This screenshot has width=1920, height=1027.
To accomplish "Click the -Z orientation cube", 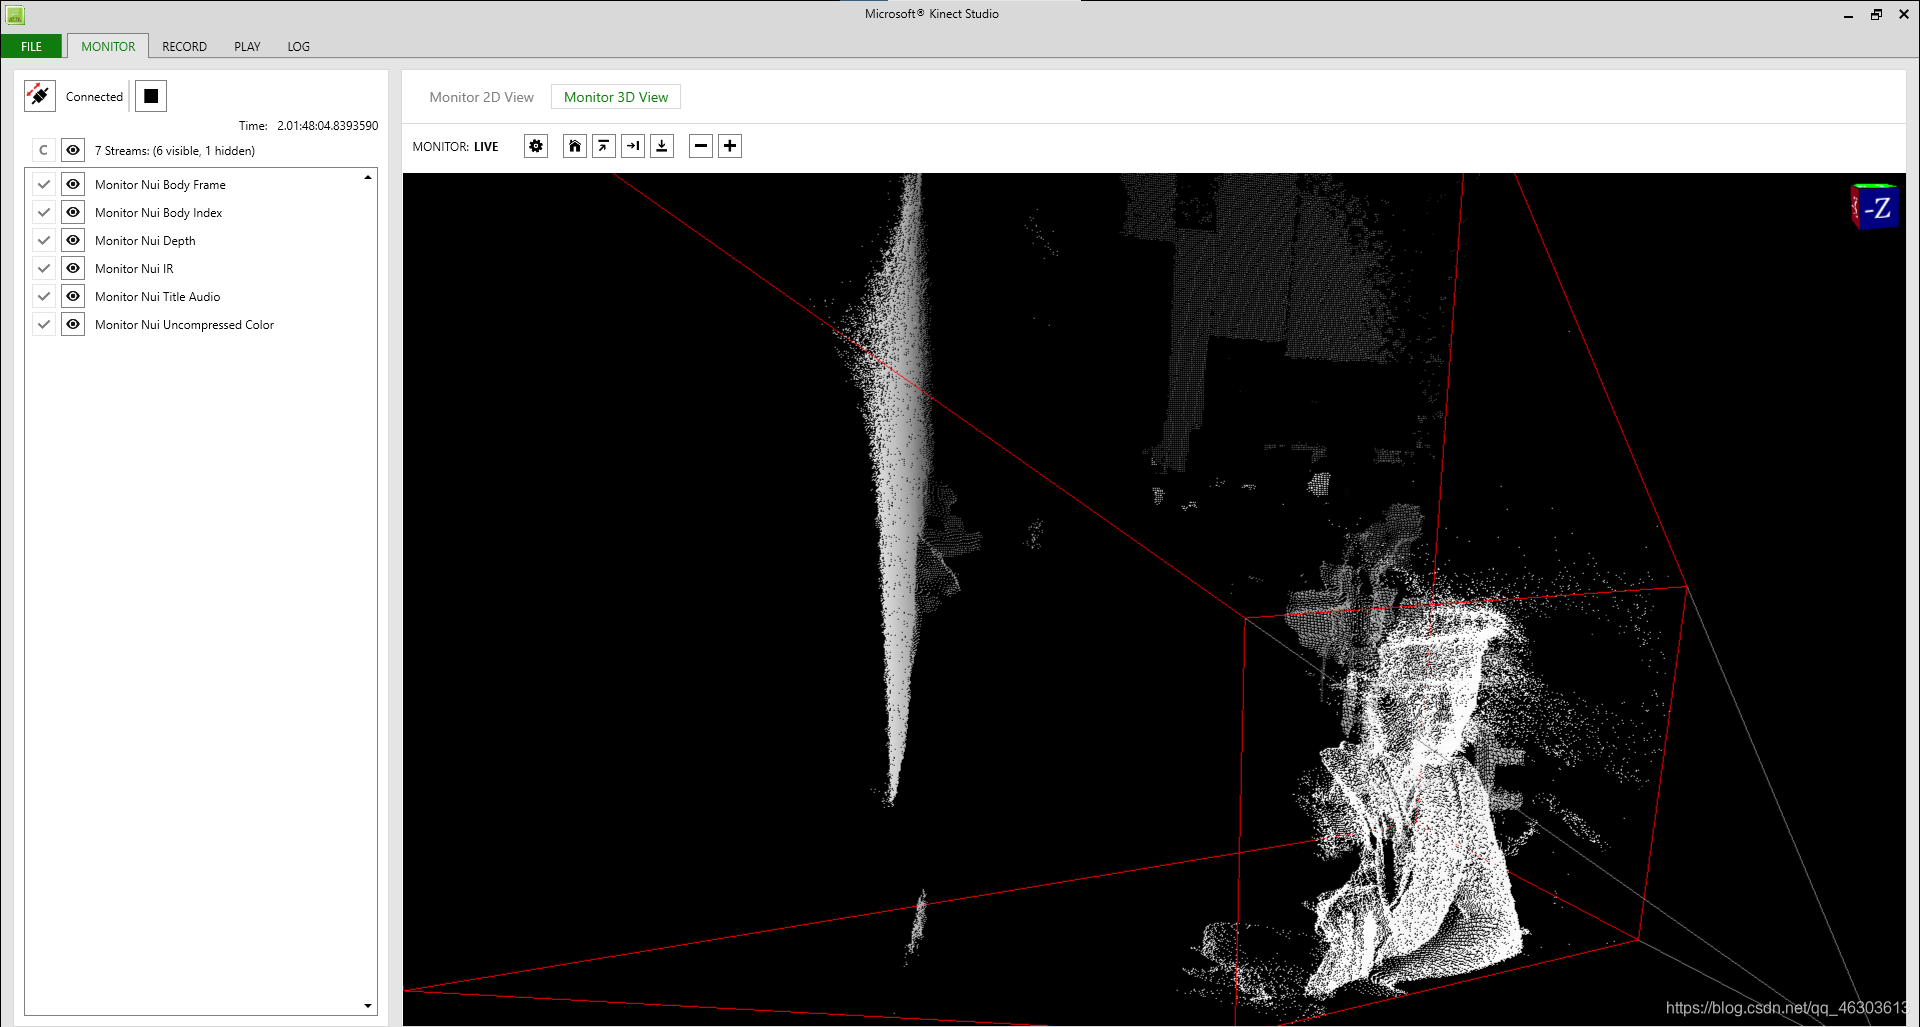I will pyautogui.click(x=1874, y=207).
